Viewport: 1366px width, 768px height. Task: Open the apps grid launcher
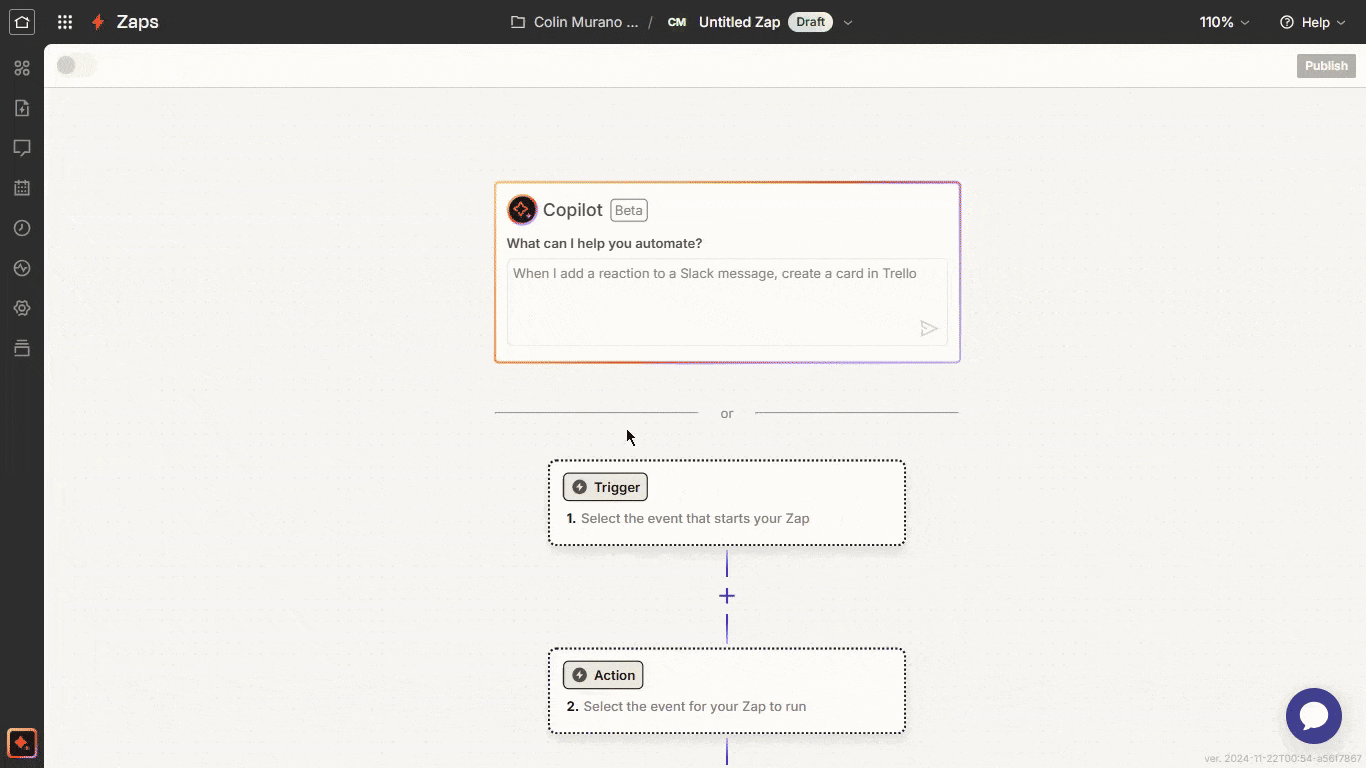[65, 22]
